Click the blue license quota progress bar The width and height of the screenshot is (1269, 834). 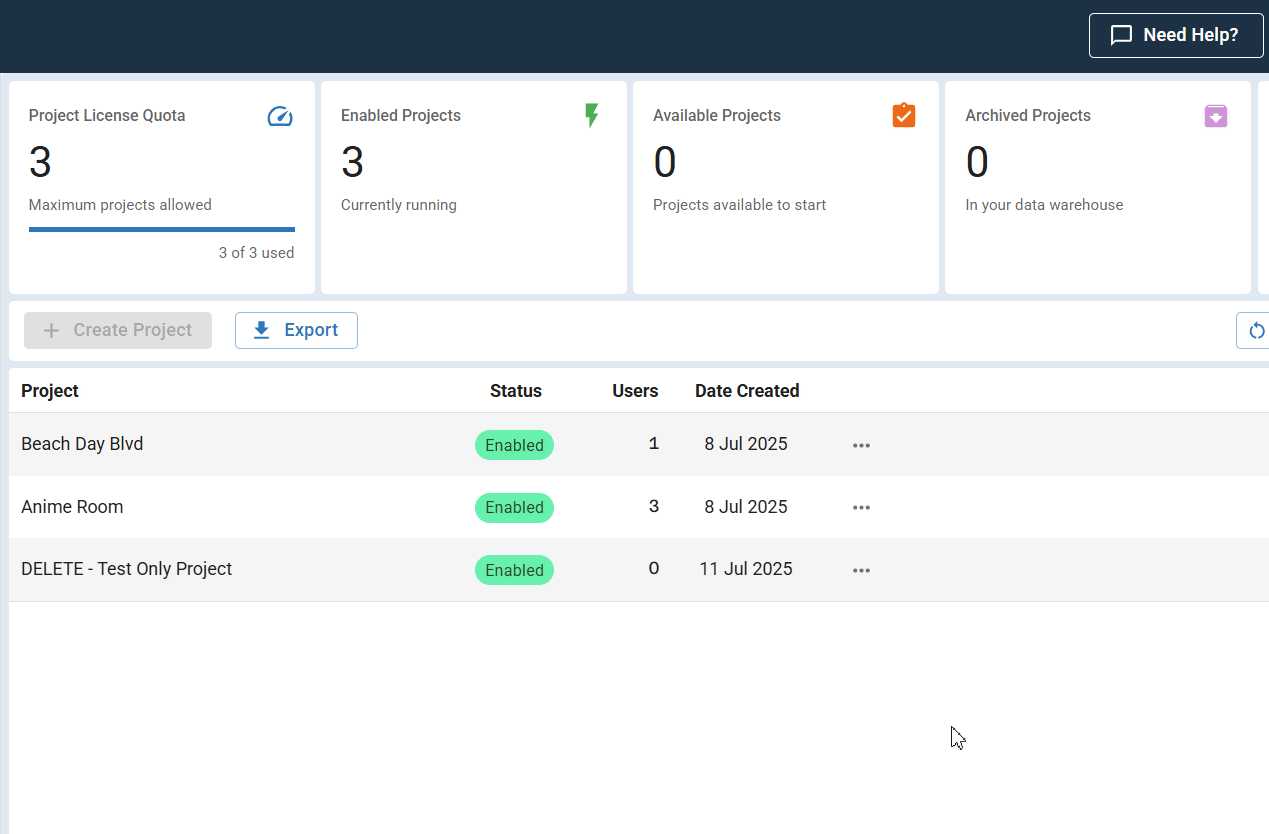pos(161,229)
